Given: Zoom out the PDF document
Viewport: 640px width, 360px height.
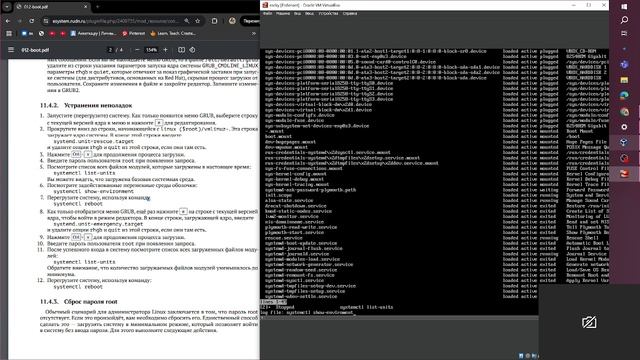Looking at the screenshot, I should (137, 50).
